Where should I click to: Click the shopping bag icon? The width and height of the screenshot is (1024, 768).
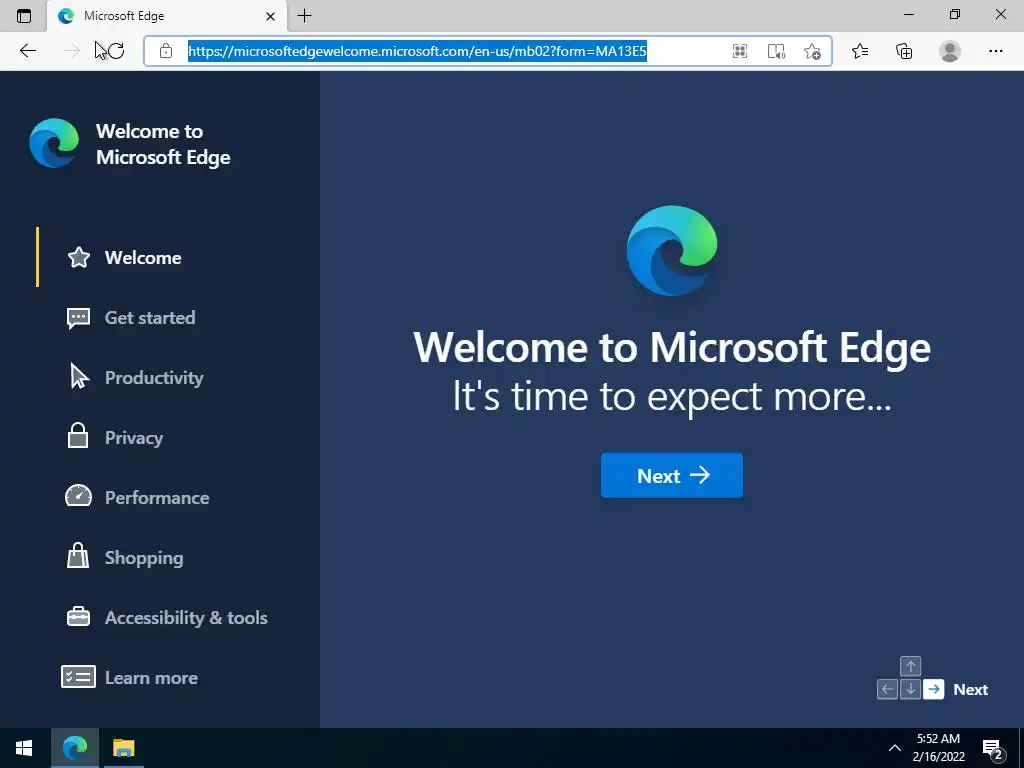[x=78, y=556]
